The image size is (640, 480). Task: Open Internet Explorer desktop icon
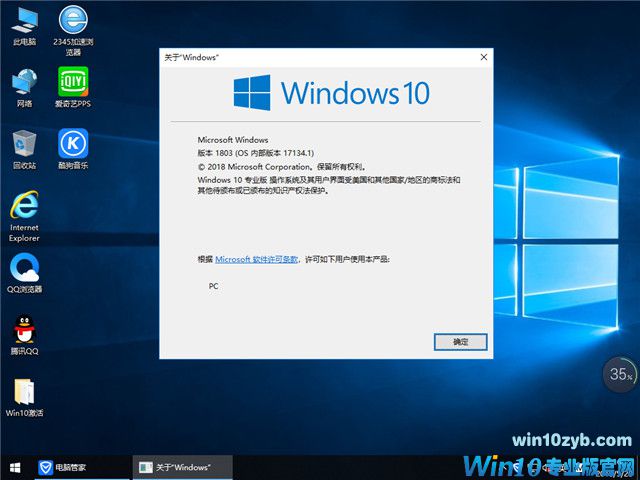point(24,216)
